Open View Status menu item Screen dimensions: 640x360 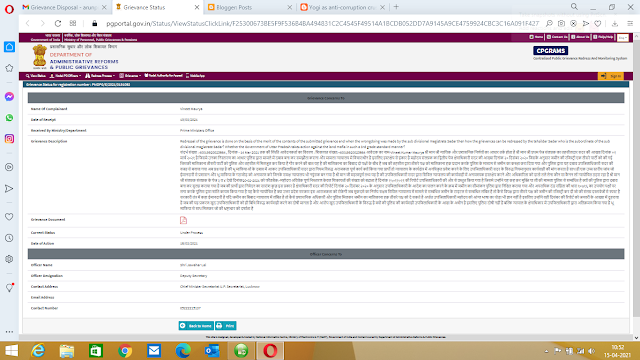[36, 76]
